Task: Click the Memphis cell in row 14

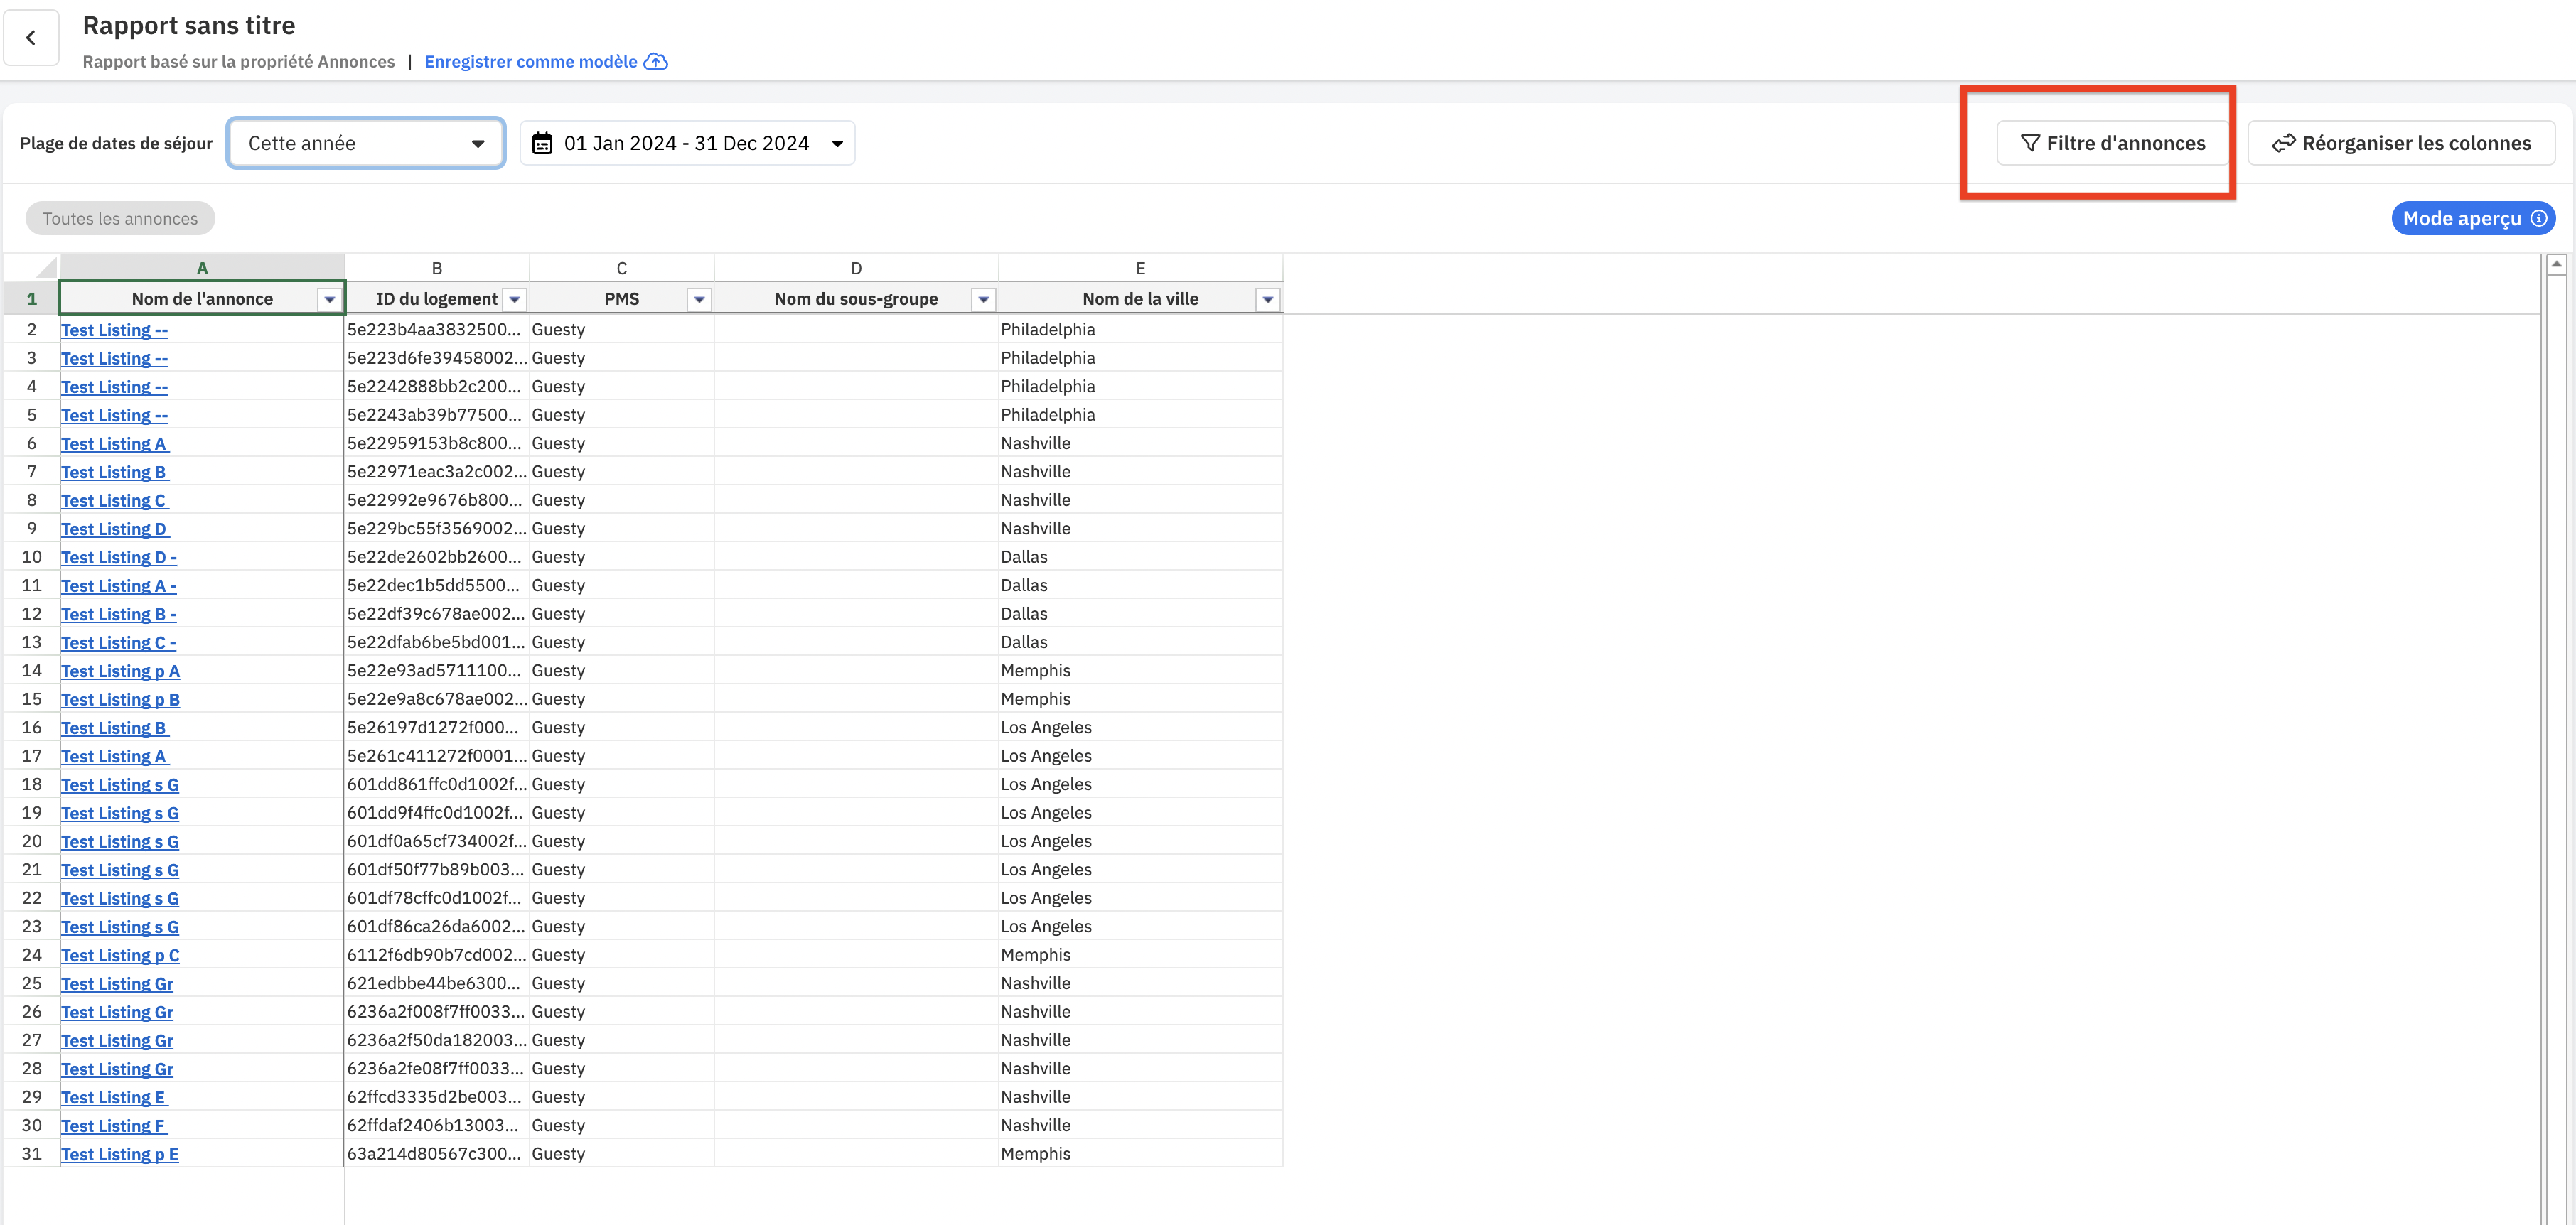Action: click(1140, 671)
